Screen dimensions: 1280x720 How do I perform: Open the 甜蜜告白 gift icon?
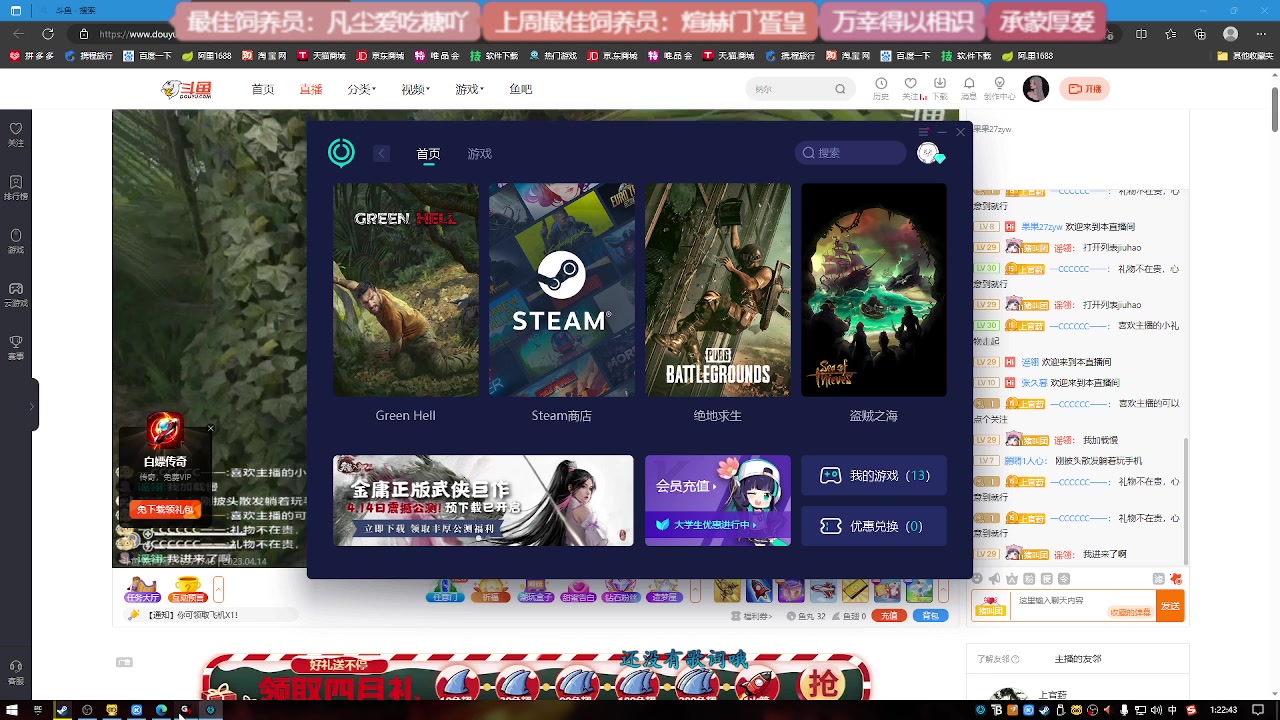578,591
